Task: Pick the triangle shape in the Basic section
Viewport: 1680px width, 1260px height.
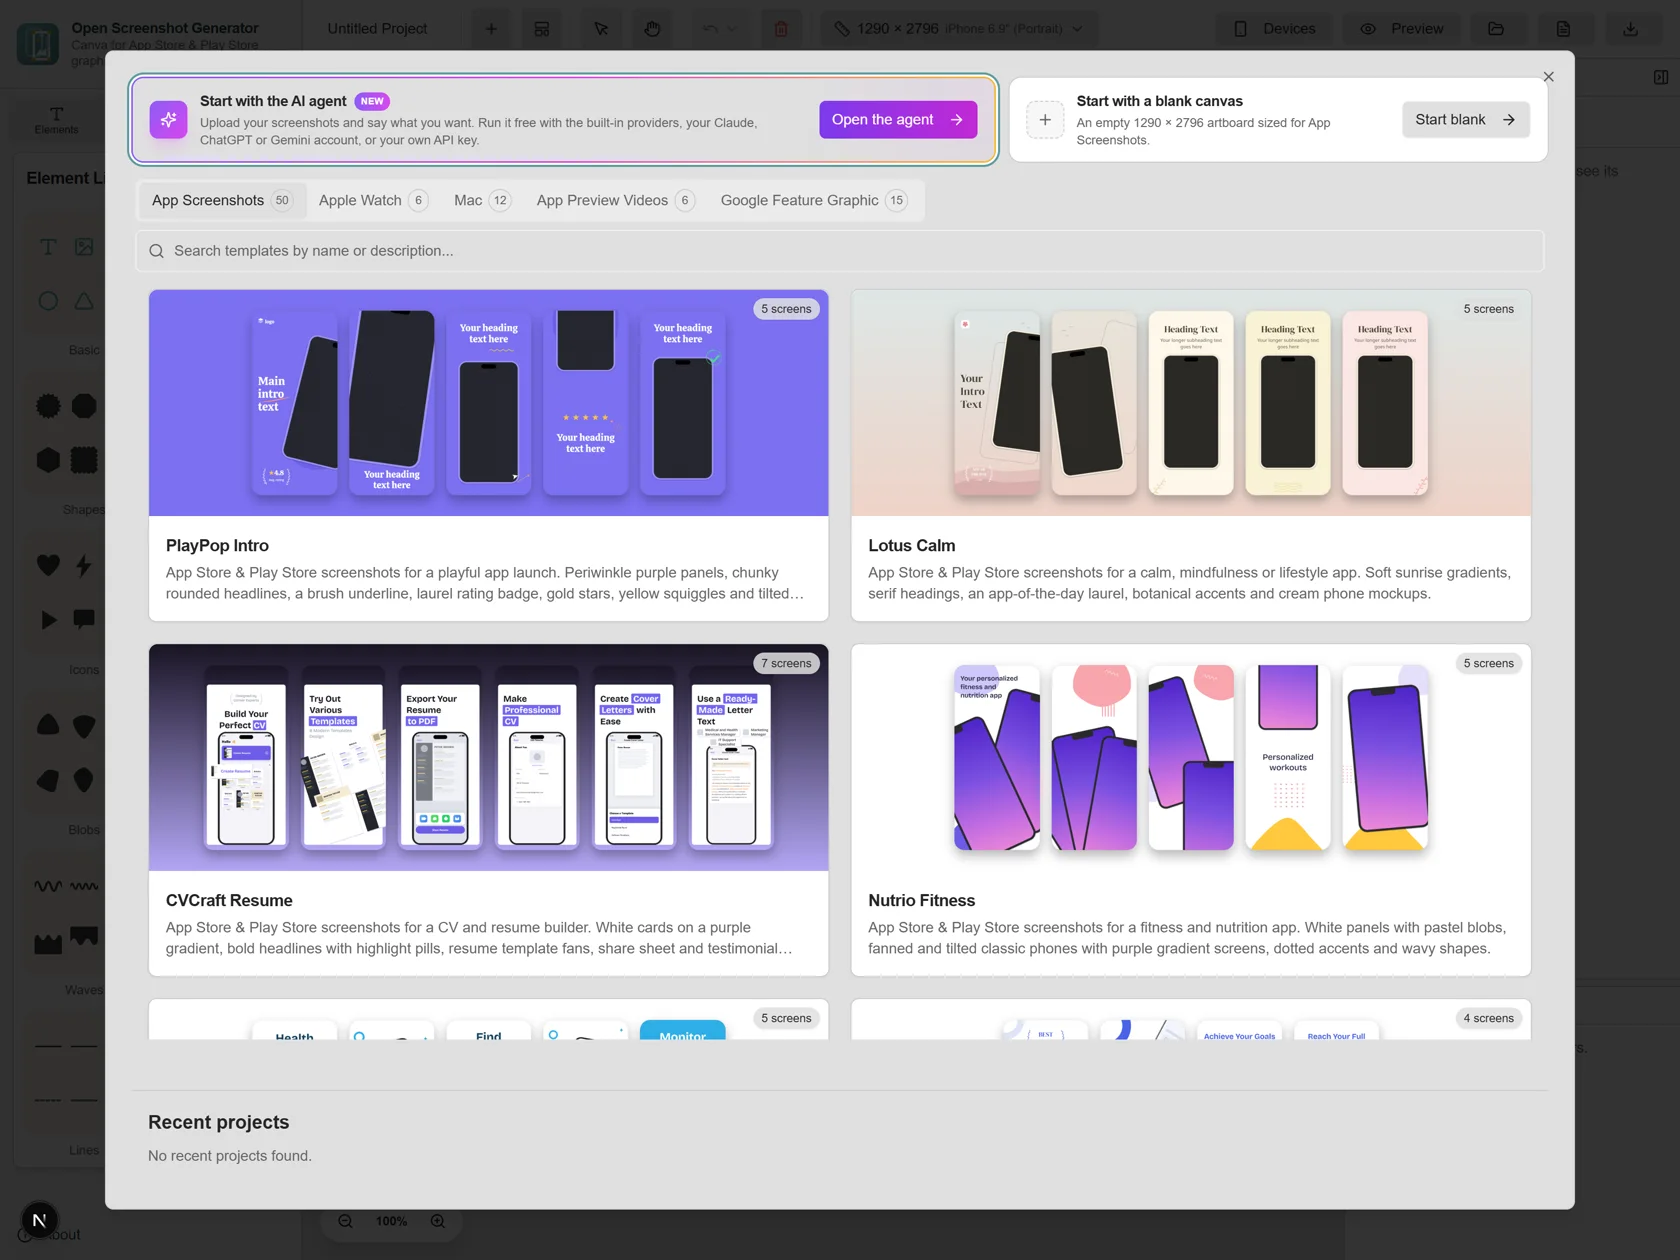Action: tap(84, 301)
